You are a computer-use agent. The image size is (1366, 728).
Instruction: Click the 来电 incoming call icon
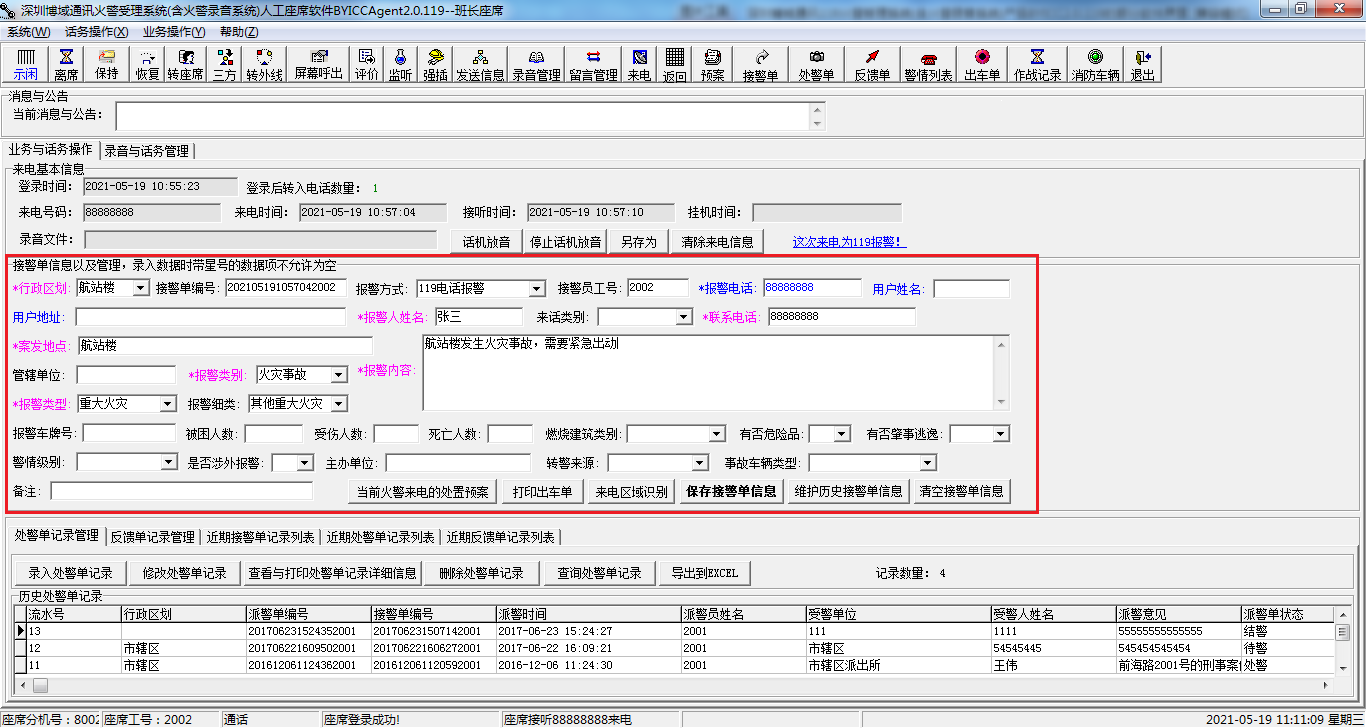(x=639, y=65)
